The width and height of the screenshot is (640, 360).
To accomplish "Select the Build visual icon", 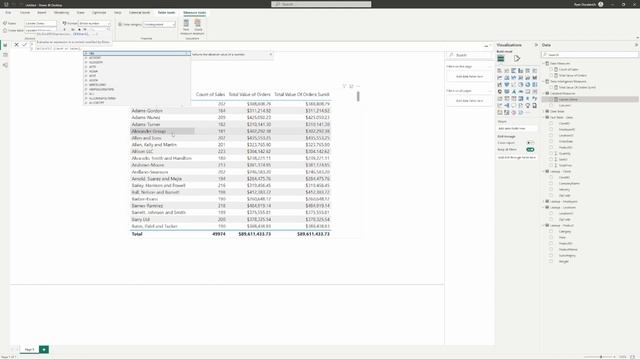I will (x=501, y=59).
